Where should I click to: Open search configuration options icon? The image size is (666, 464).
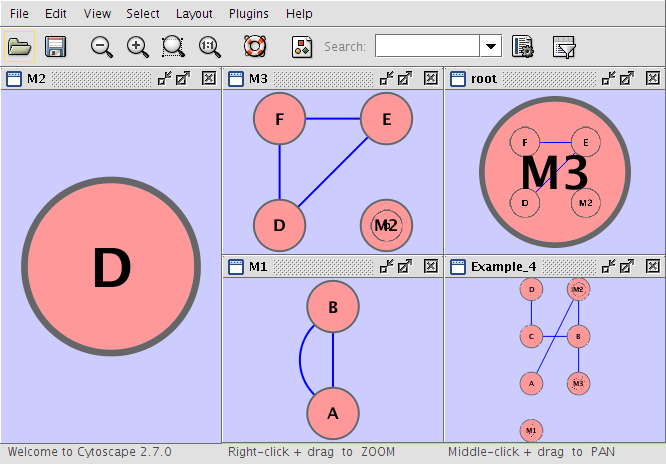coord(521,46)
